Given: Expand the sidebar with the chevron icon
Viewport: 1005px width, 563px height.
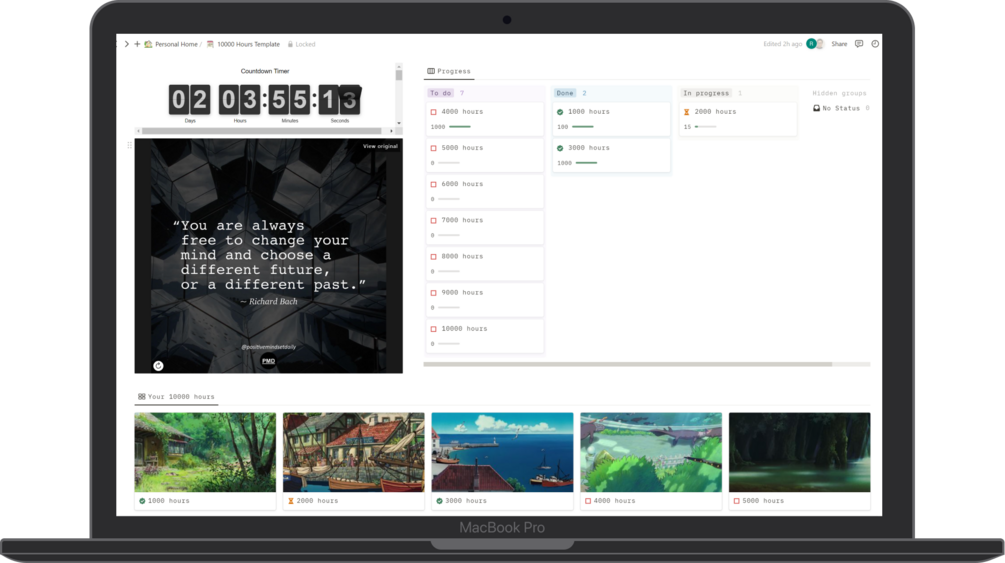Looking at the screenshot, I should [x=127, y=44].
